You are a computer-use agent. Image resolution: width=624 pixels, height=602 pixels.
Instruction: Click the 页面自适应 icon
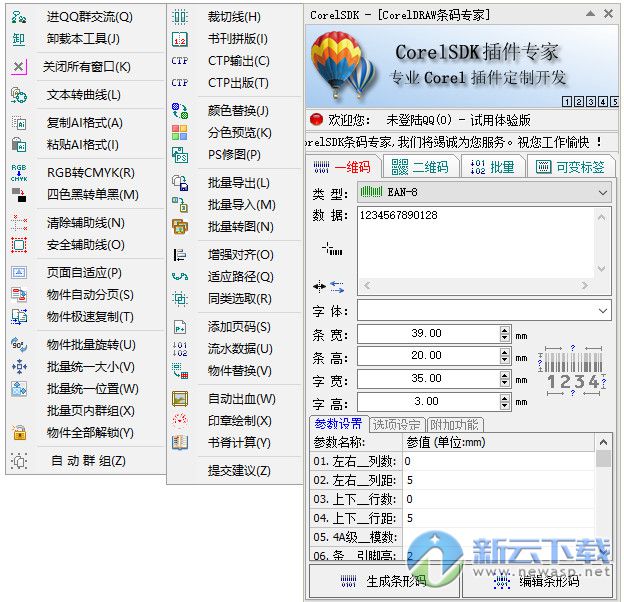tap(19, 273)
